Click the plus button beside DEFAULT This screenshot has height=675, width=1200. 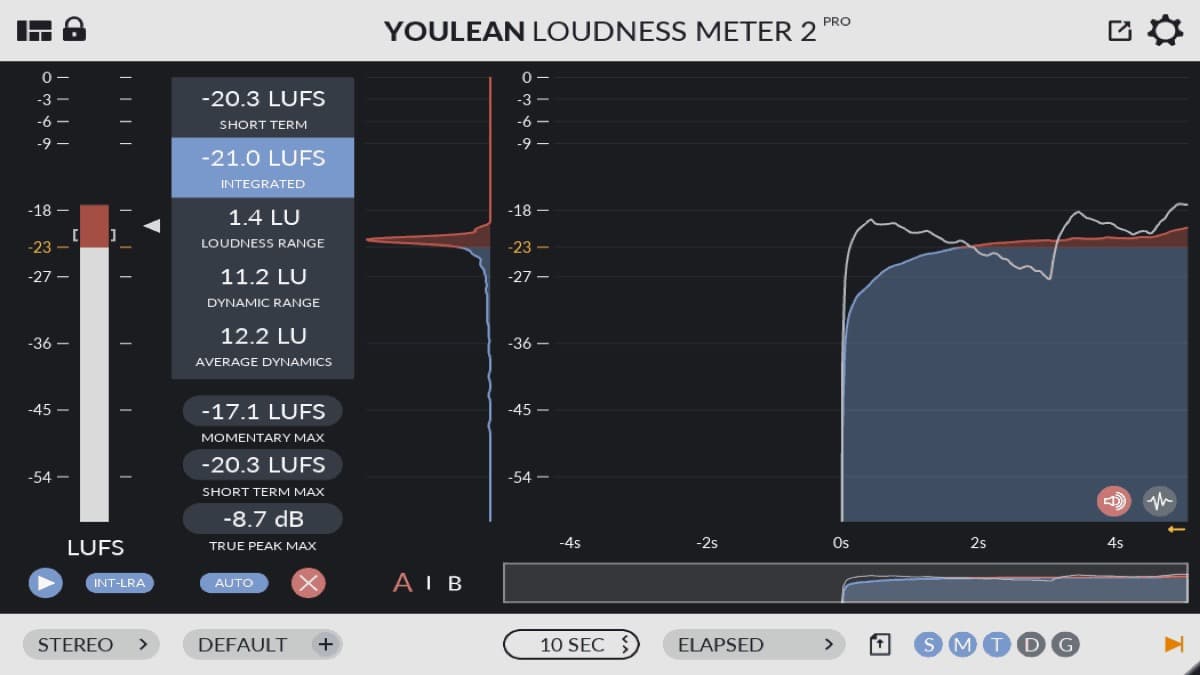(x=325, y=644)
